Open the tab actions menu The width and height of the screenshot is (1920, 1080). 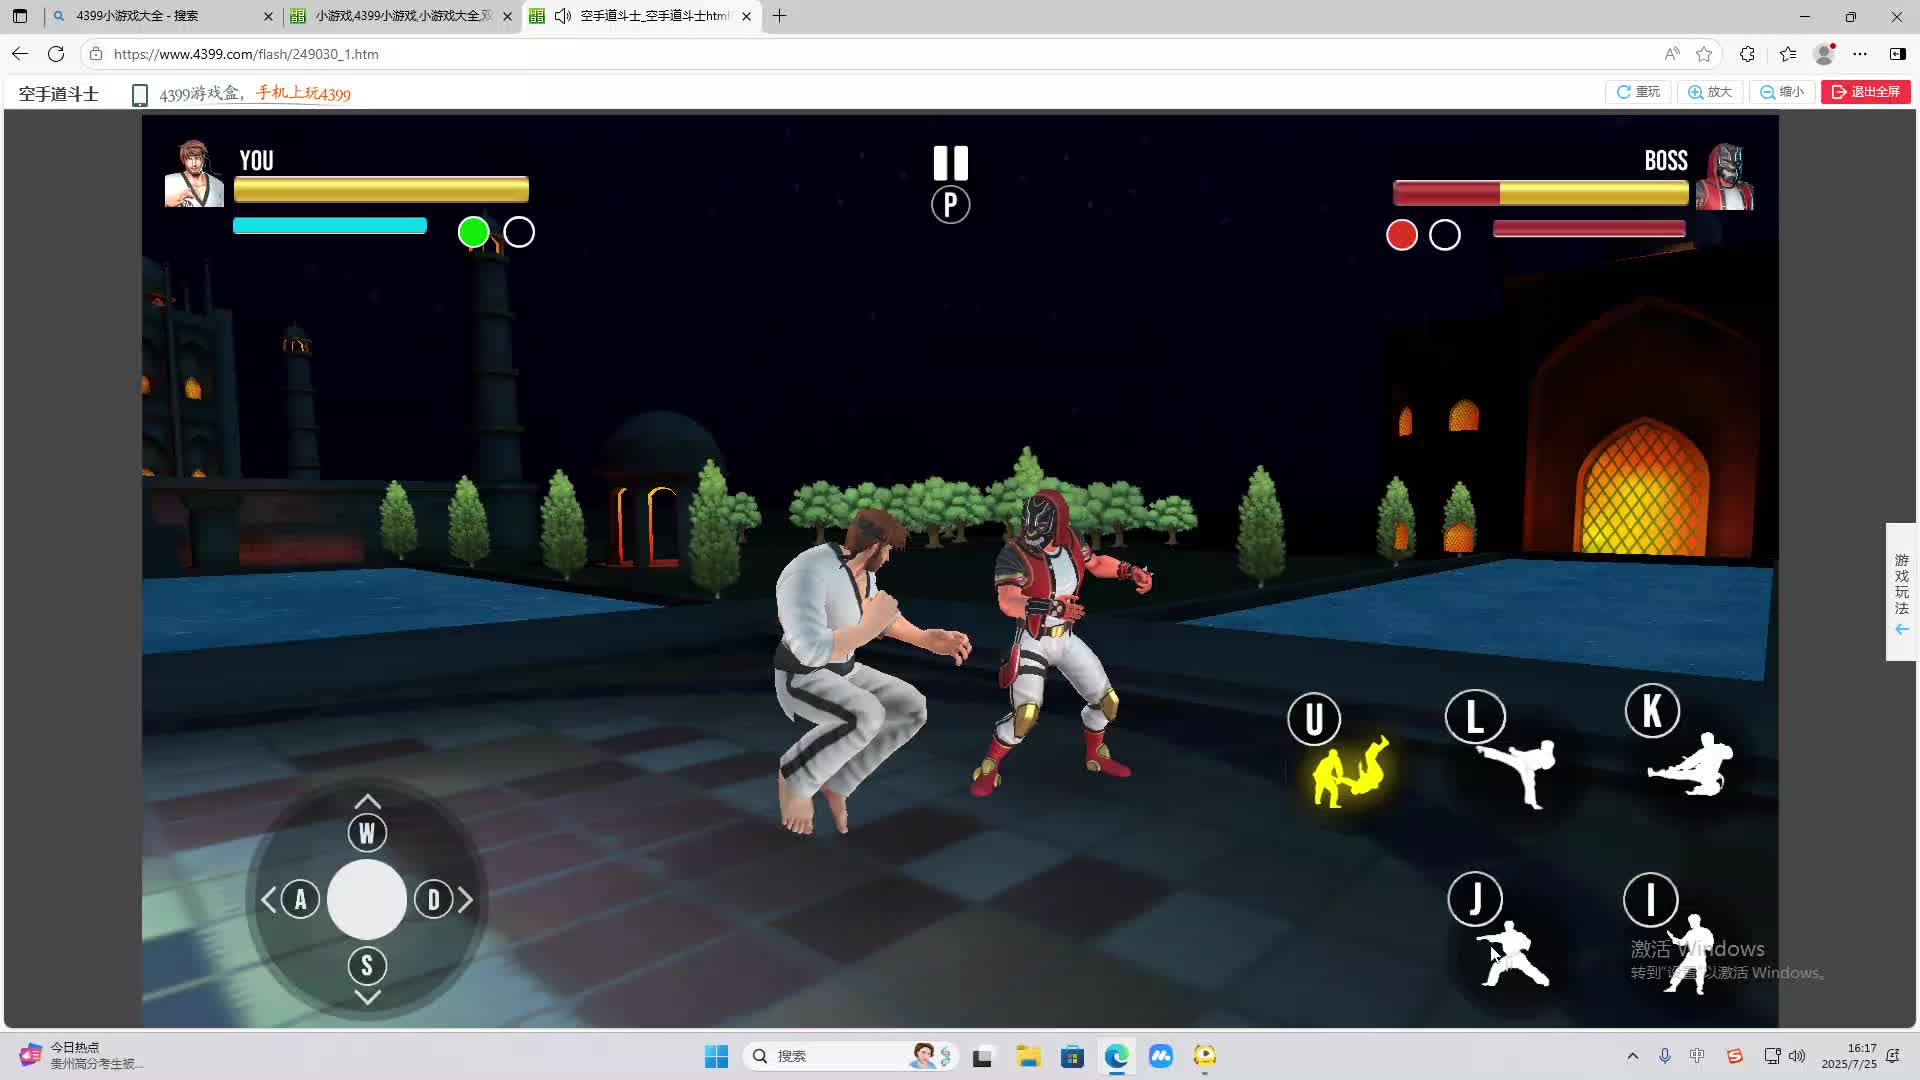(20, 16)
